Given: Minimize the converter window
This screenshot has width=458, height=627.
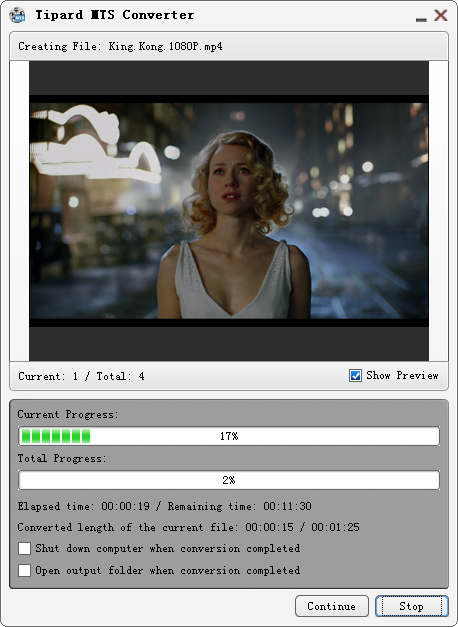Looking at the screenshot, I should 421,18.
